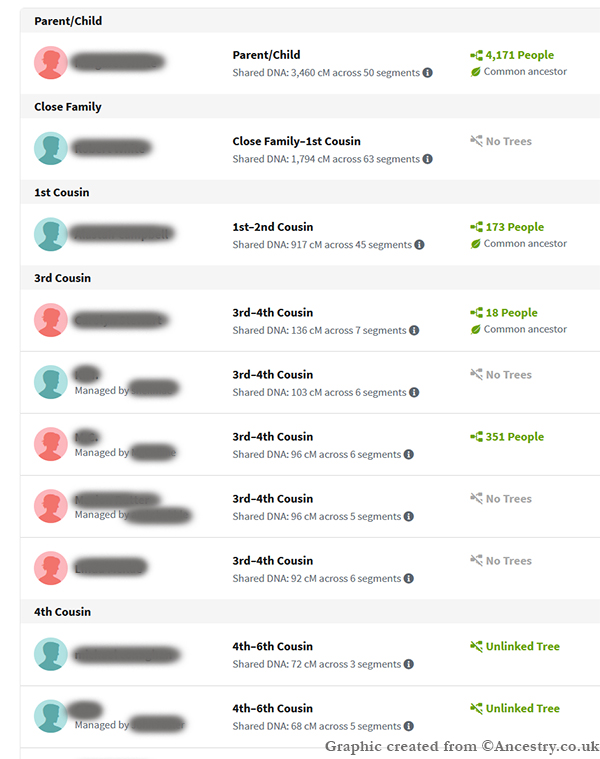Click tree icon next to 4,171 People
600x759 pixels.
pyautogui.click(x=476, y=56)
